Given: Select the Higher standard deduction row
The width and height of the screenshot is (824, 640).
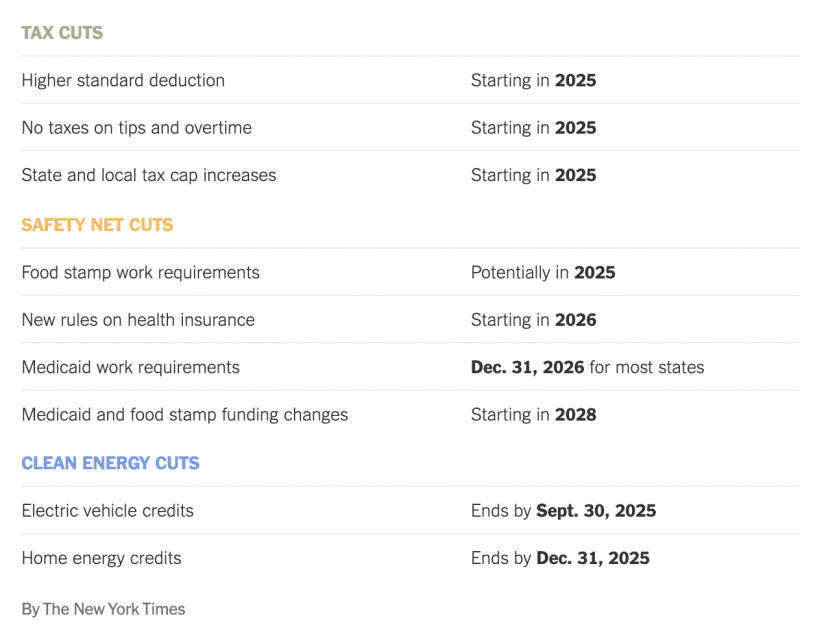Looking at the screenshot, I should pyautogui.click(x=410, y=80).
